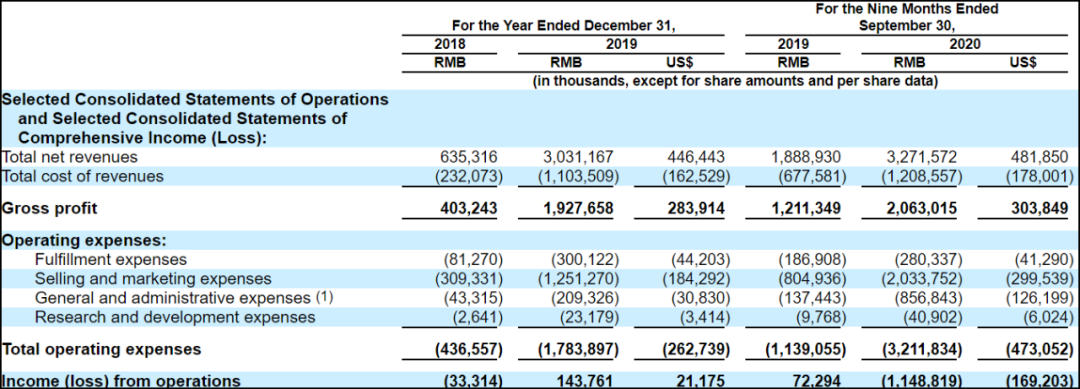Image resolution: width=1080 pixels, height=389 pixels.
Task: Click the Total net revenues row label
Action: point(70,157)
